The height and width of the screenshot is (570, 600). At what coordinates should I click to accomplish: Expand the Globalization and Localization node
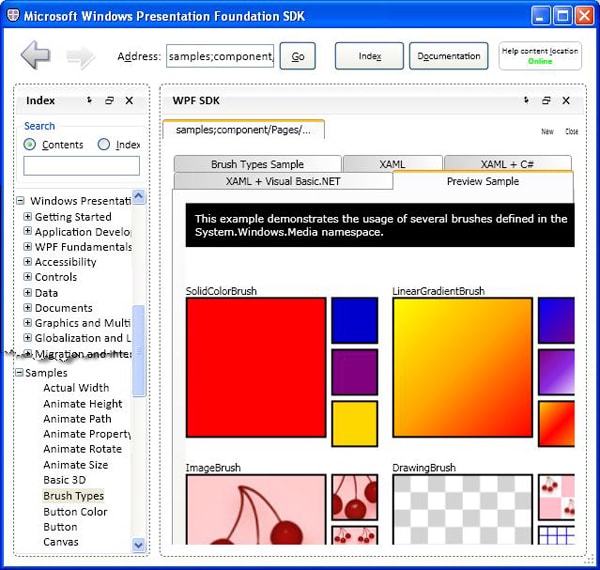click(x=28, y=338)
